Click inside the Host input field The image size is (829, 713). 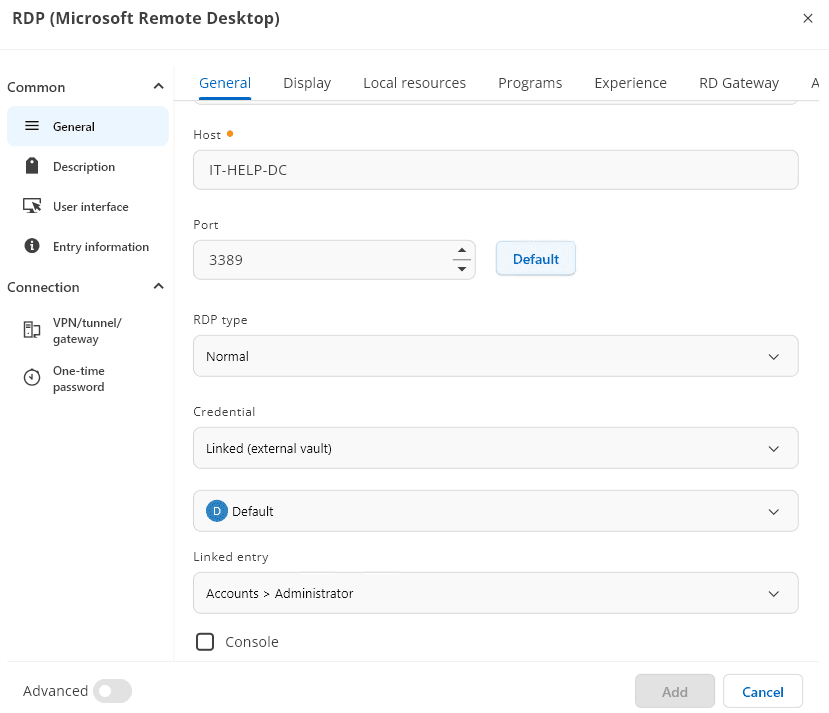[x=495, y=170]
